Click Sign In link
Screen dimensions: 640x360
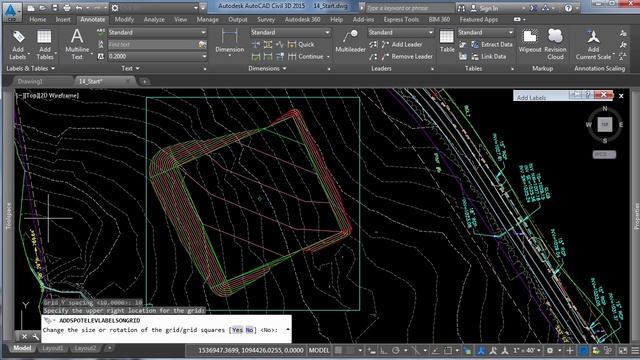(x=489, y=8)
